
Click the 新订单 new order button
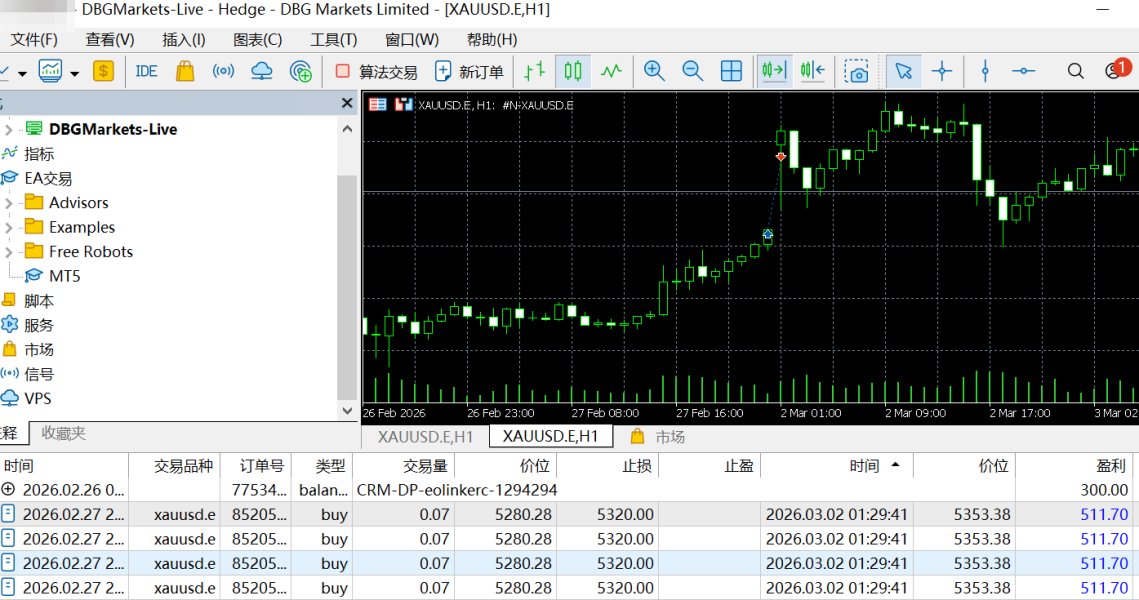[469, 71]
